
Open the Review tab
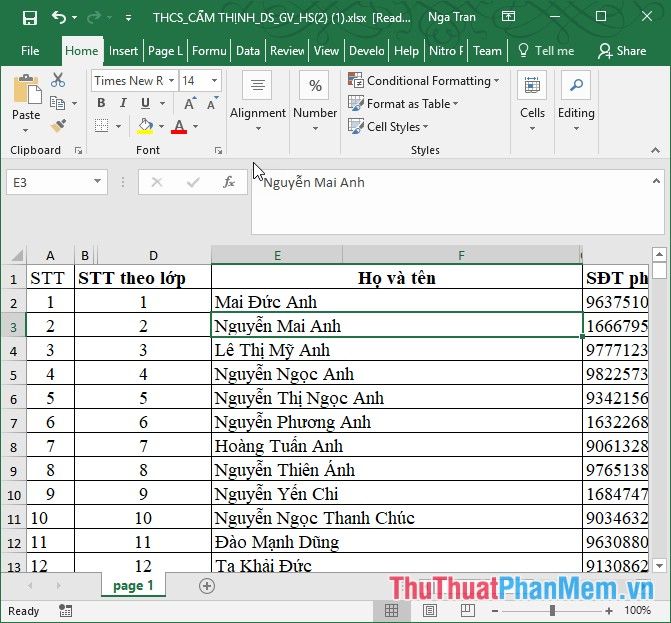point(287,51)
